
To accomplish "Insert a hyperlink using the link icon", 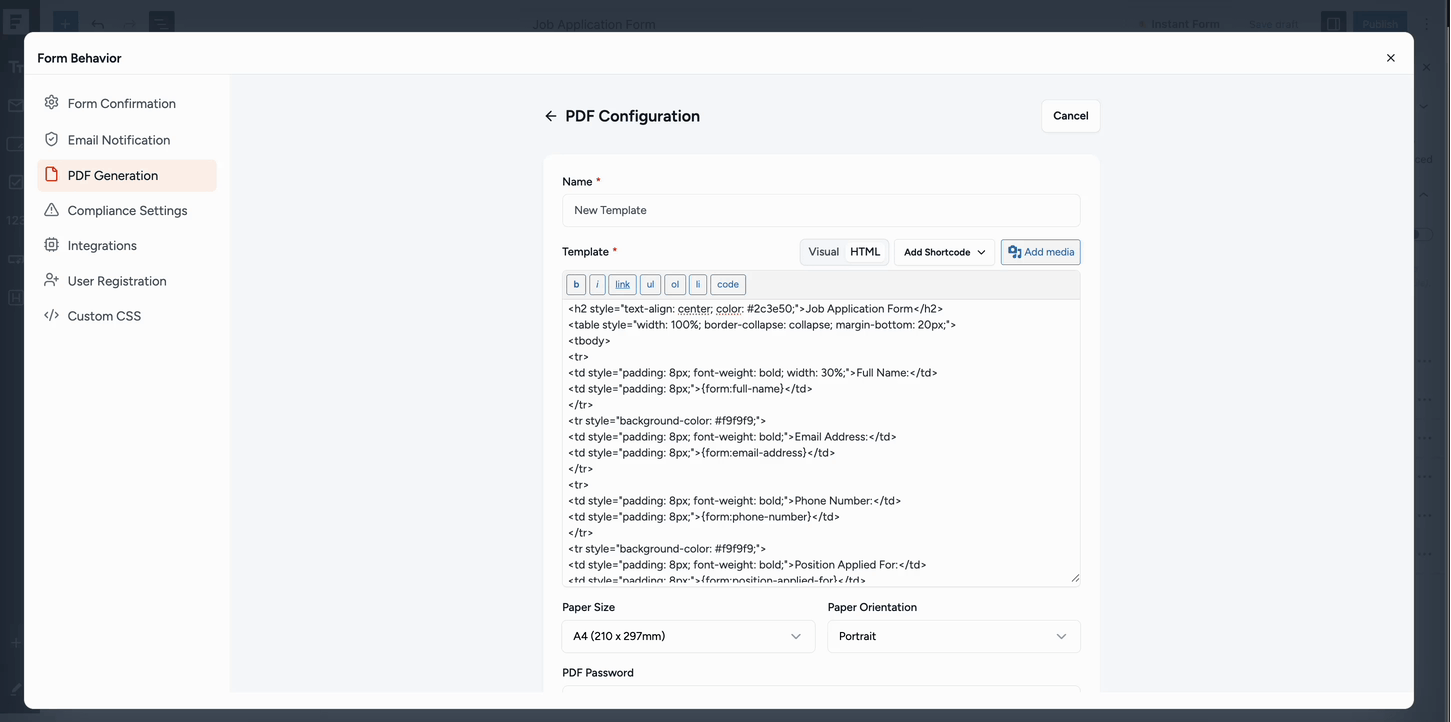I will tap(622, 284).
